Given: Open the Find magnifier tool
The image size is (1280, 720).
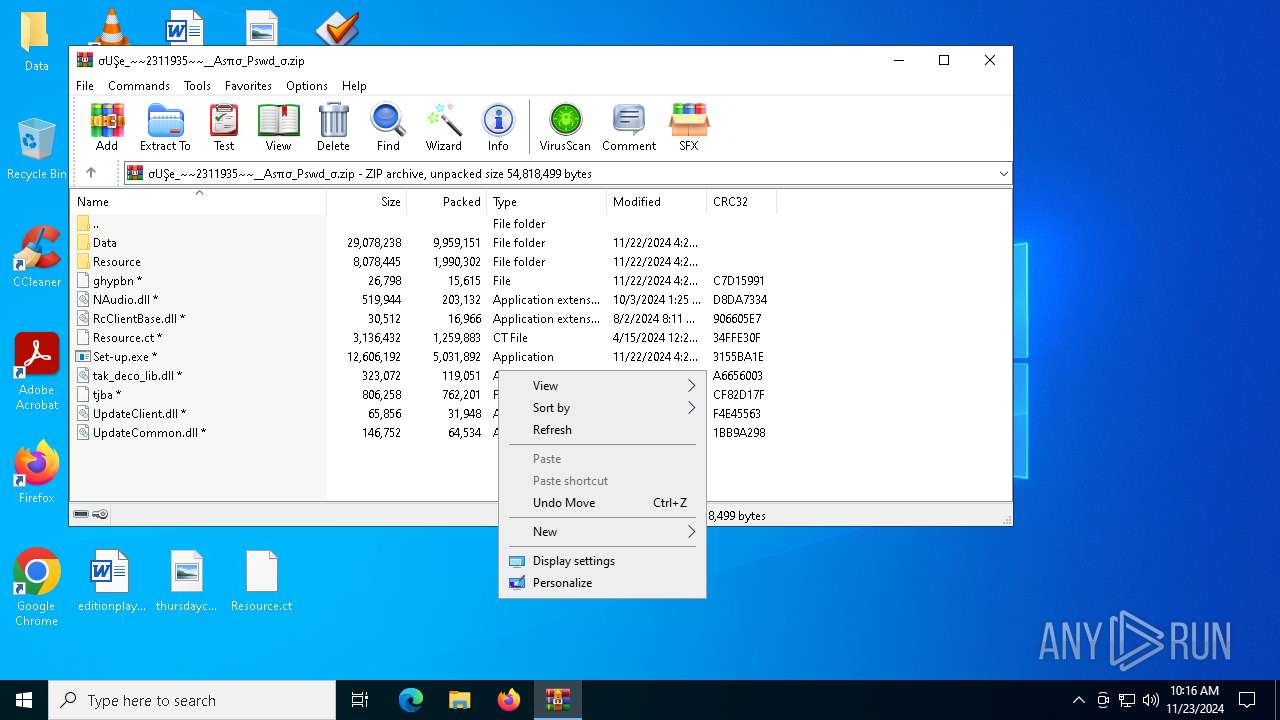Looking at the screenshot, I should 388,127.
